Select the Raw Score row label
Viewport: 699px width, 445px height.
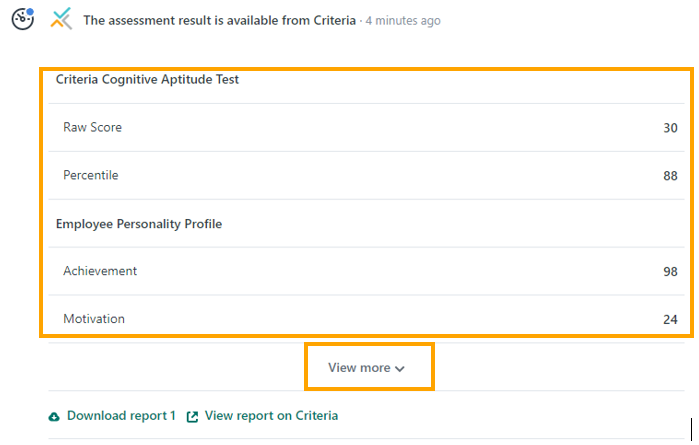click(92, 127)
